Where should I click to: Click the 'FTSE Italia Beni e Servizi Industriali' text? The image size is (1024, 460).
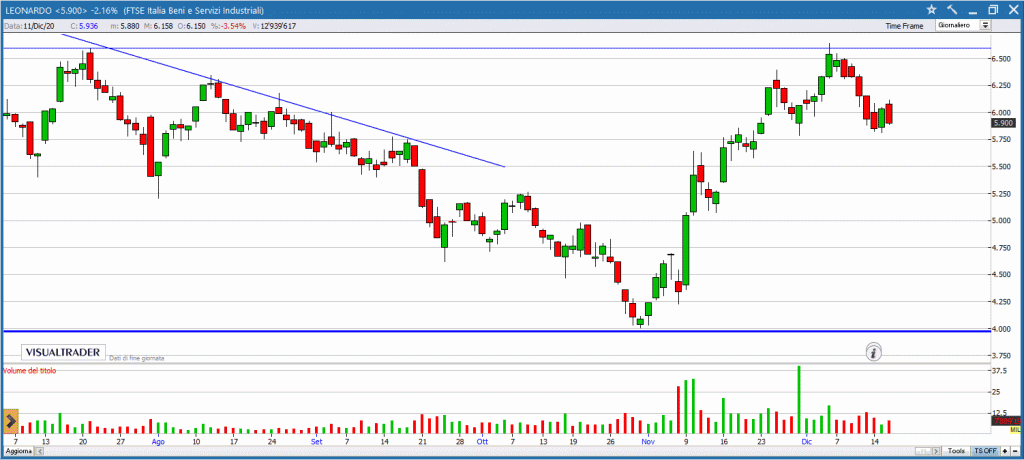point(193,9)
